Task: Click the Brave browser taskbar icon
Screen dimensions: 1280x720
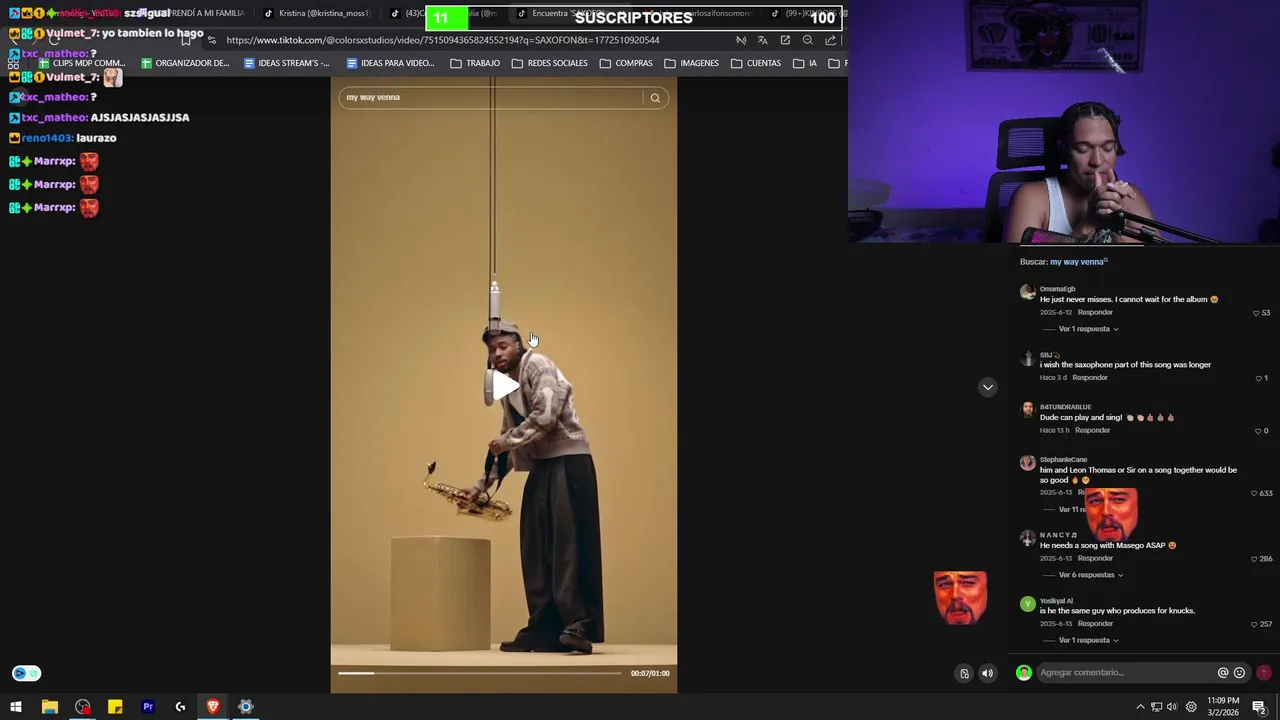Action: [x=213, y=707]
